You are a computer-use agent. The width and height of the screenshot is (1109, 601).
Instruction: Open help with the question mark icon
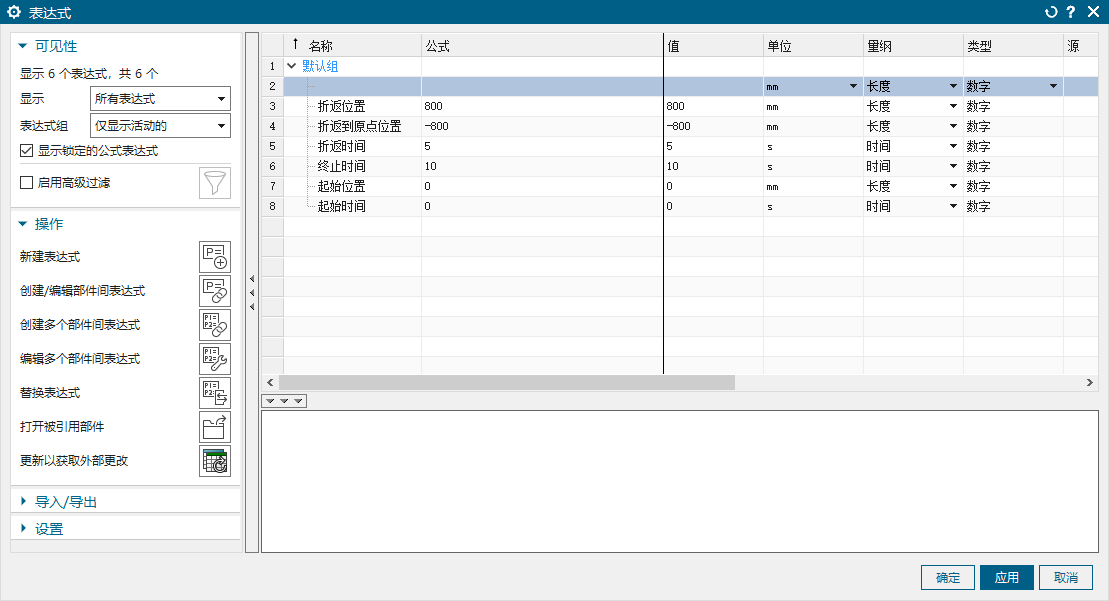coord(1071,12)
